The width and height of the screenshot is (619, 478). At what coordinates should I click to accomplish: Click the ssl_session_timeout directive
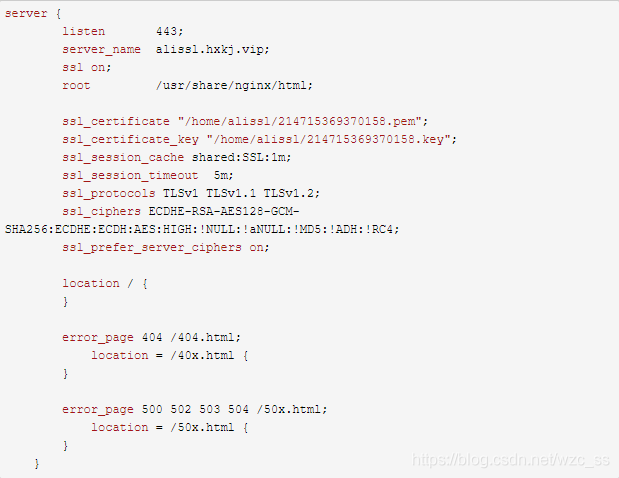pos(130,175)
